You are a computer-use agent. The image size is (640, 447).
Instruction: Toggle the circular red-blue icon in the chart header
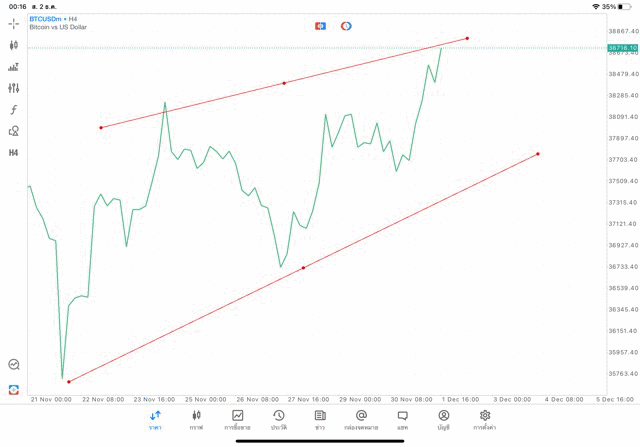346,26
